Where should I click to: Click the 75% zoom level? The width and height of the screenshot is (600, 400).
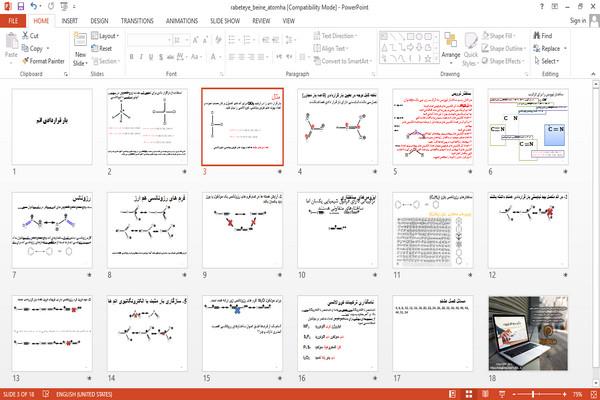click(x=577, y=394)
